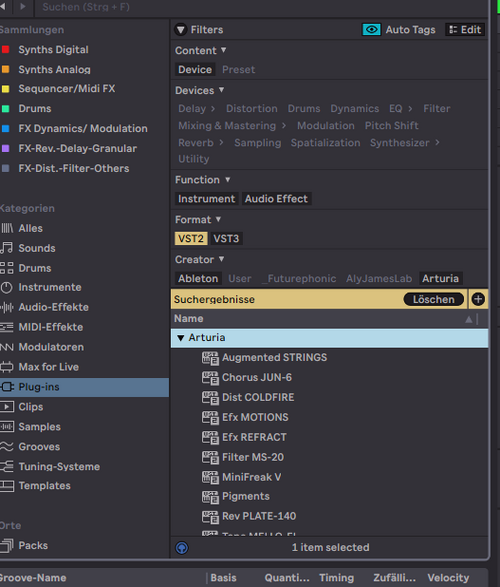Click the Chorus JUN-6 plug-in icon

pos(210,378)
